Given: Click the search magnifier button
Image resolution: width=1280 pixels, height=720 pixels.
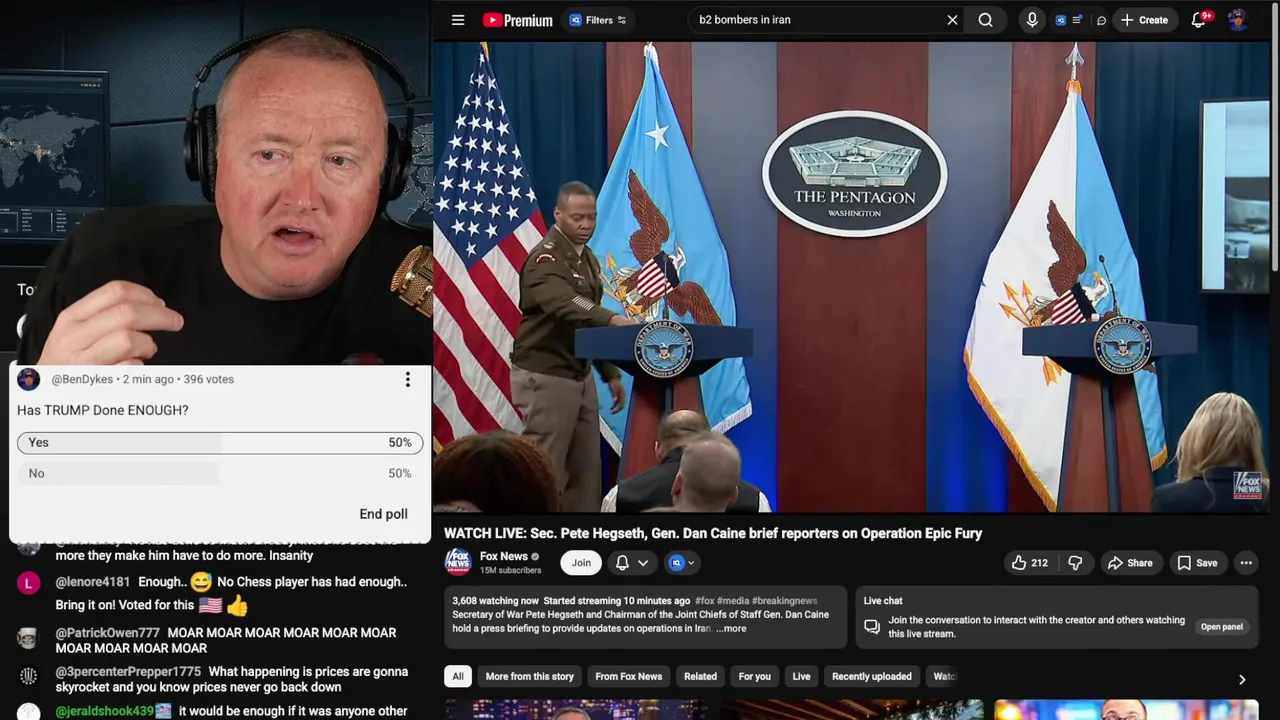Looking at the screenshot, I should 986,20.
